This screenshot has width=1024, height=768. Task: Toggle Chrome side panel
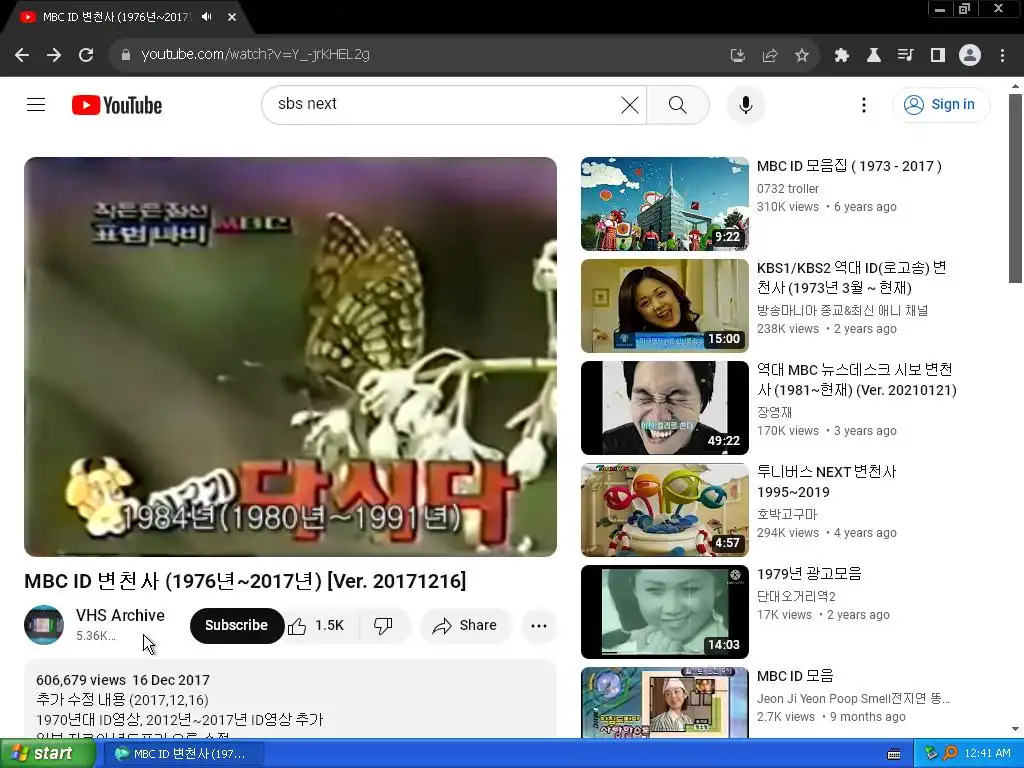point(938,56)
